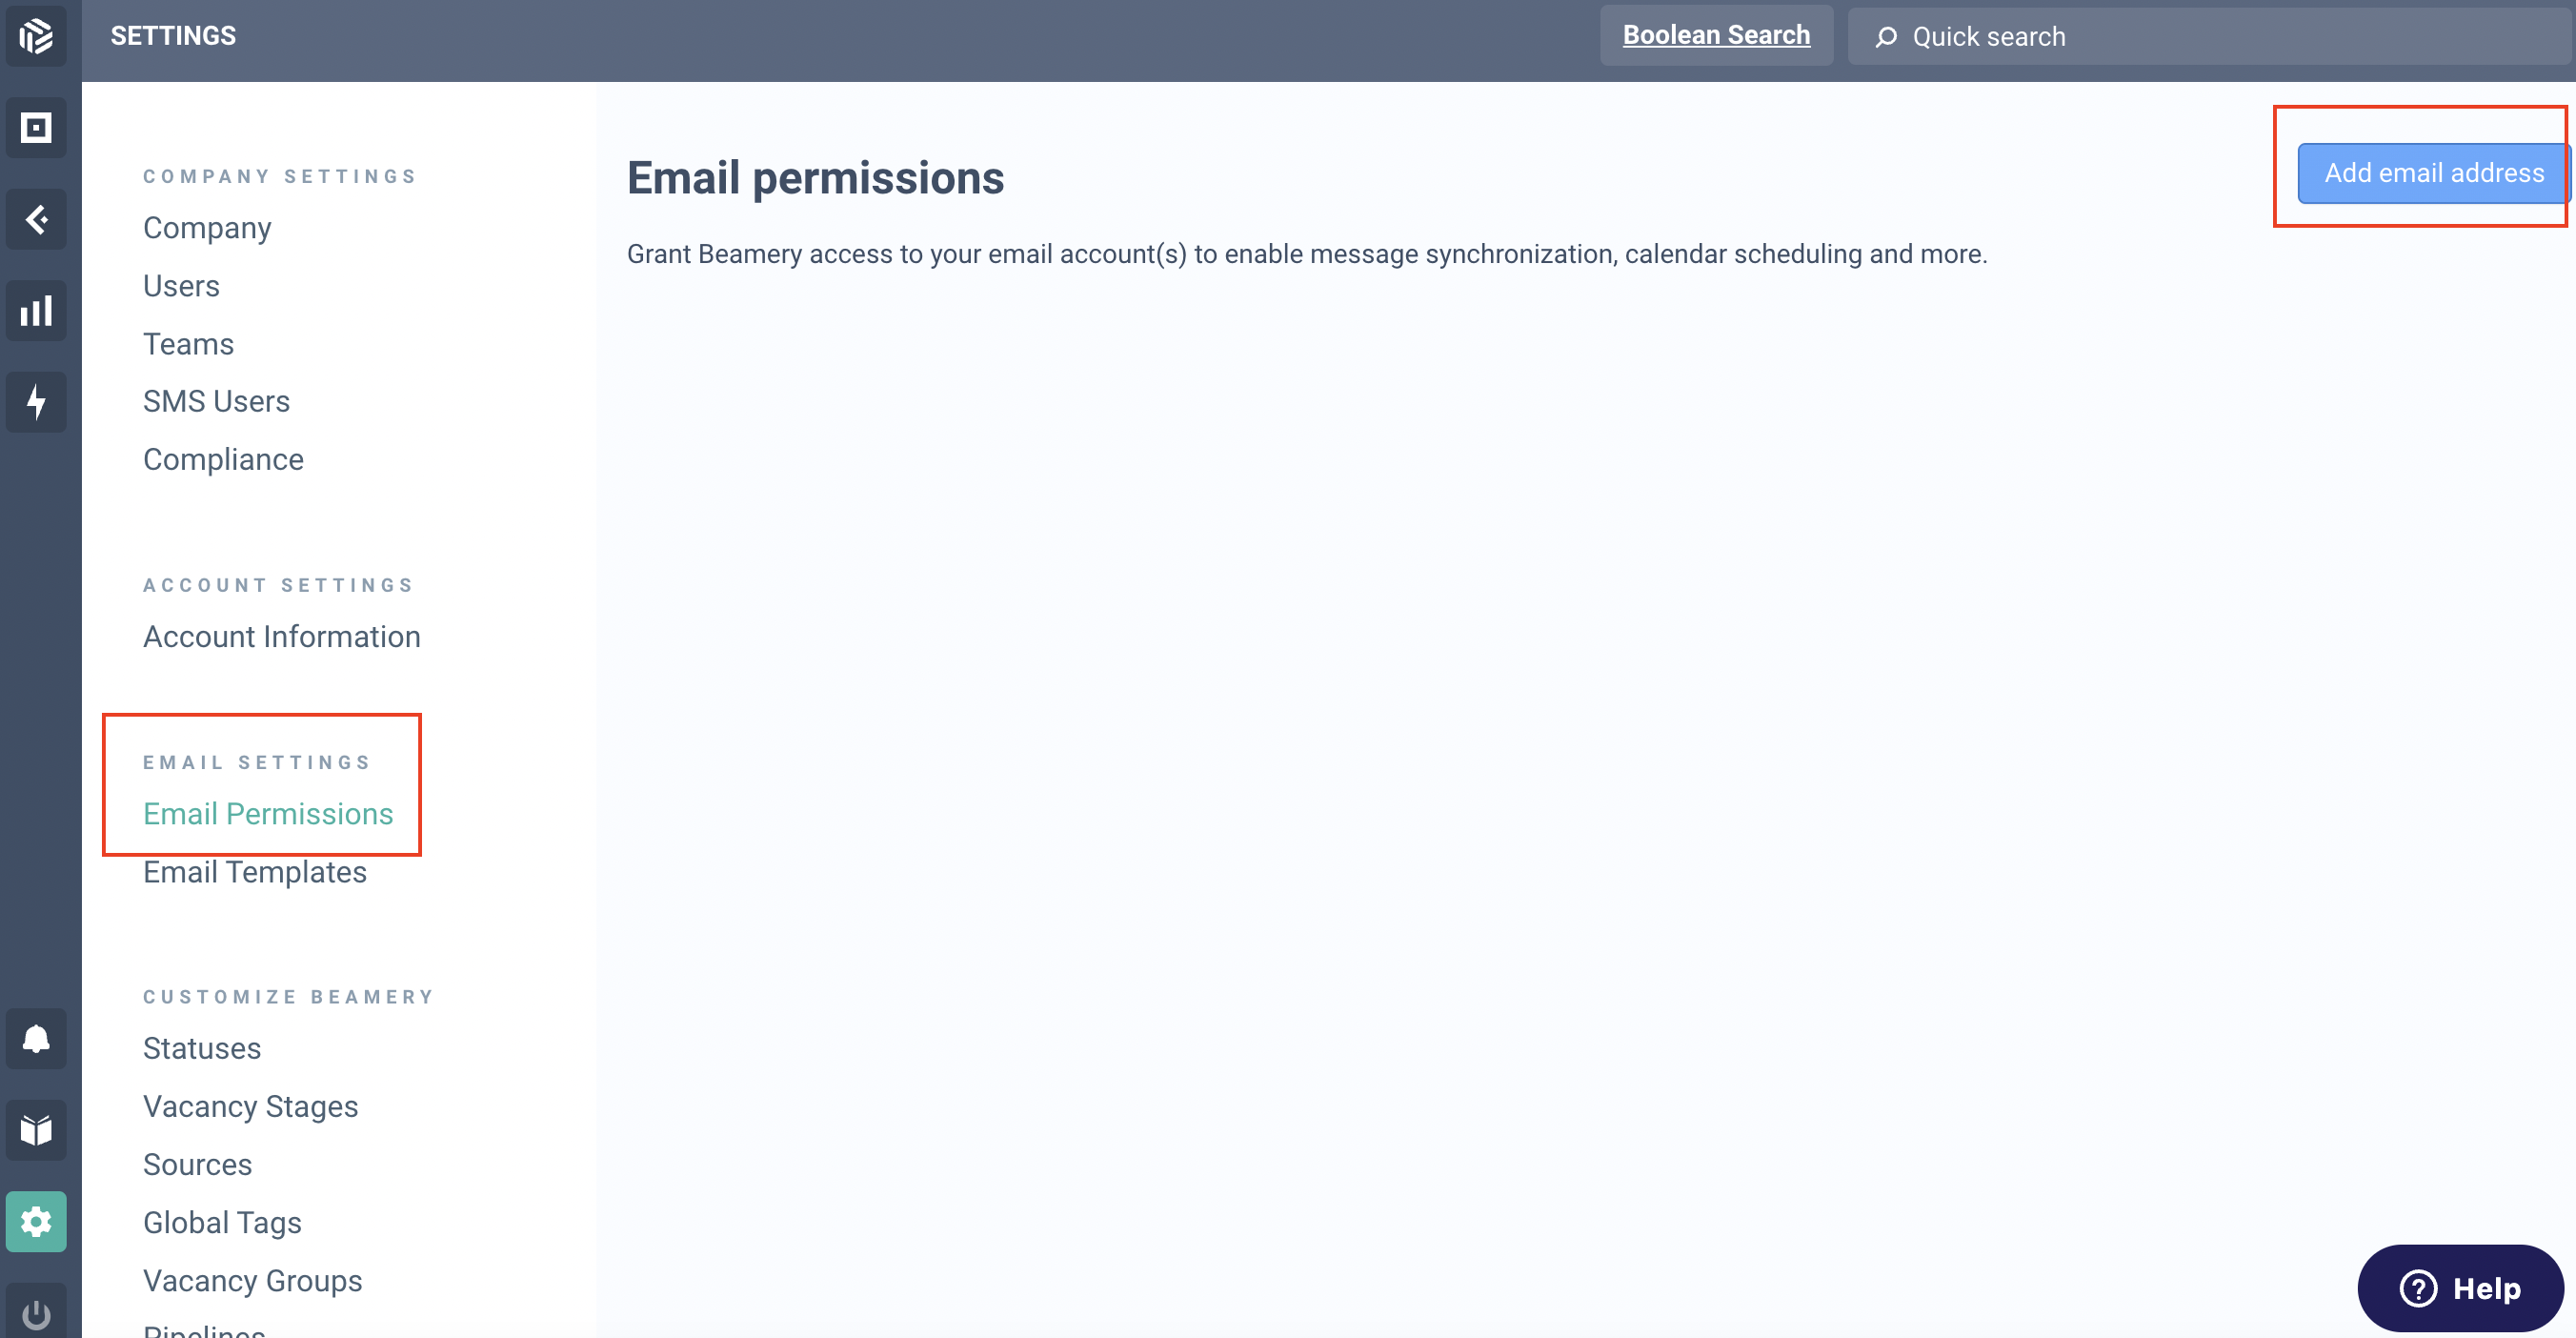Click the power/logout icon bottom-left

[x=37, y=1312]
